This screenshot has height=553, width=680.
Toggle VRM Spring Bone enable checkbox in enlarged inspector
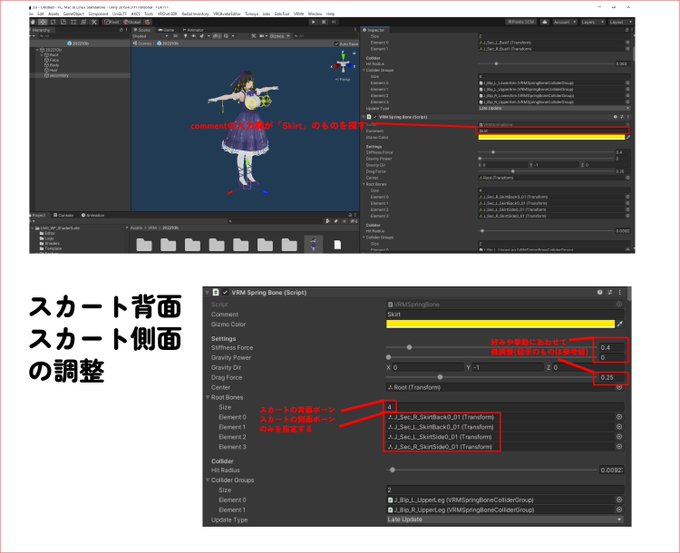(225, 292)
